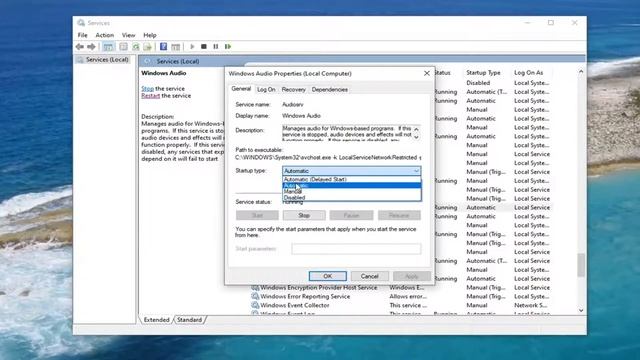This screenshot has height=360, width=640.
Task: Dismiss the dialog with Cancel
Action: (370, 276)
